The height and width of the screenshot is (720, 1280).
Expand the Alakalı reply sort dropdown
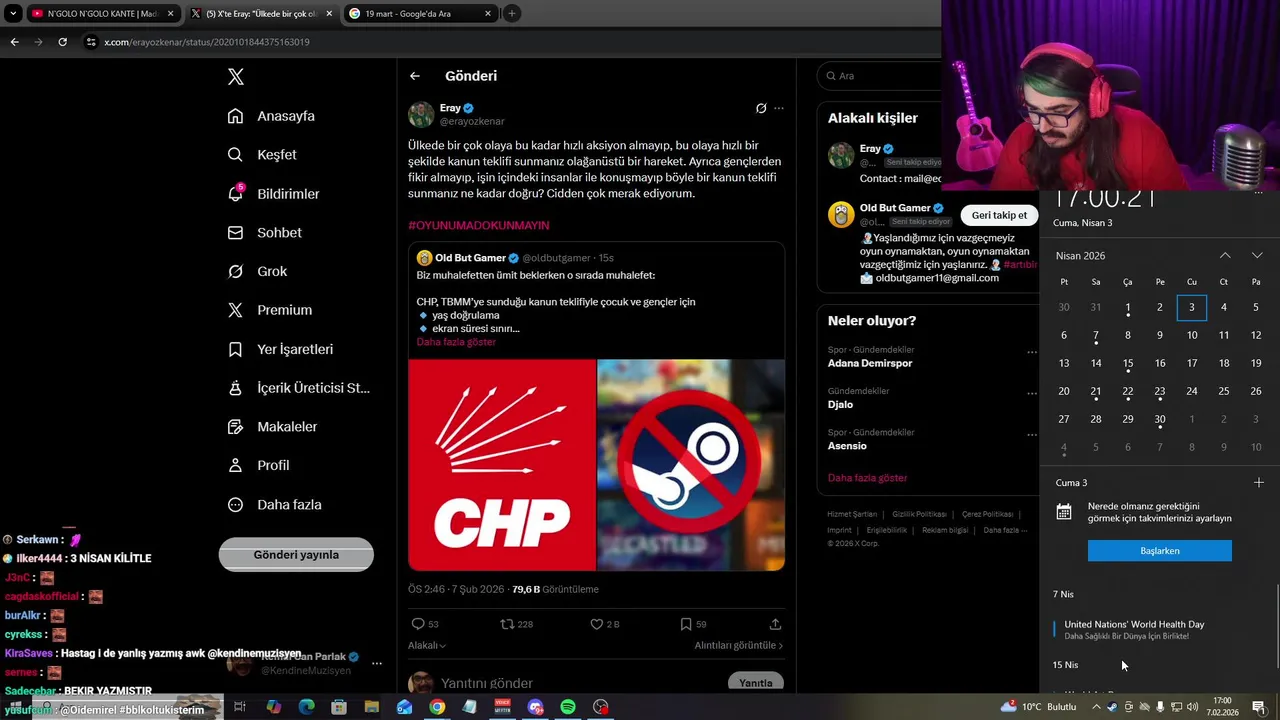tap(427, 646)
